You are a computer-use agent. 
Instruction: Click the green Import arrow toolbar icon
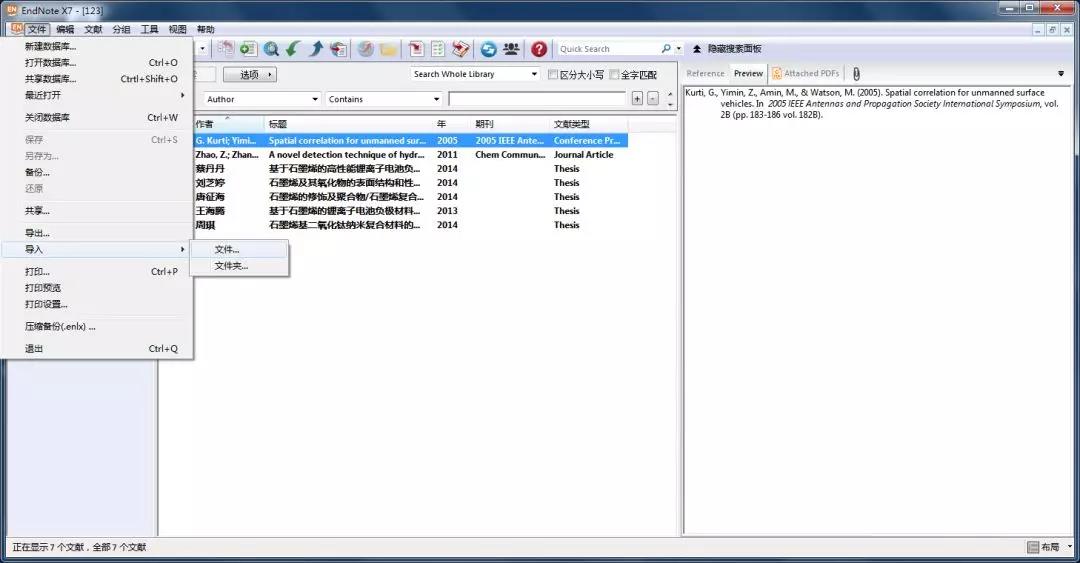pyautogui.click(x=293, y=48)
